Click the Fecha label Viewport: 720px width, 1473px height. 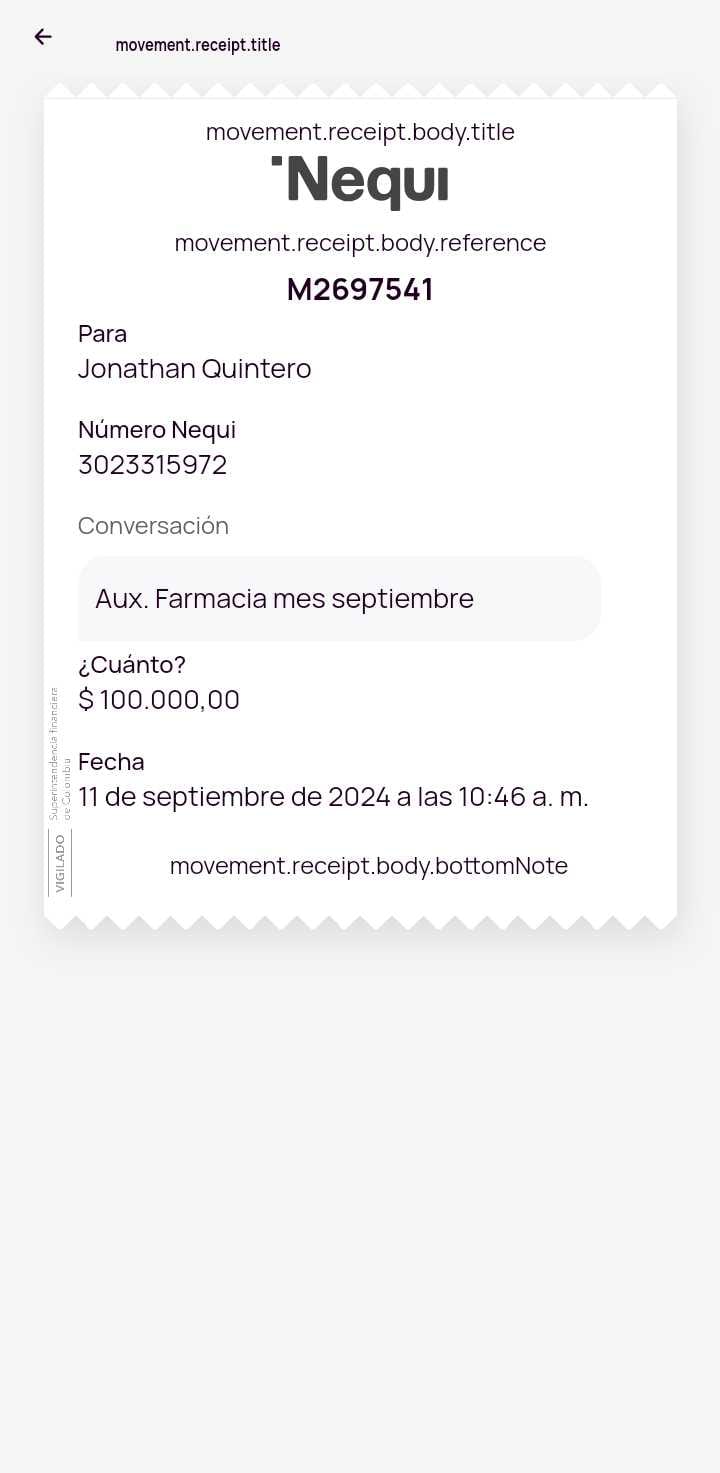(x=111, y=762)
